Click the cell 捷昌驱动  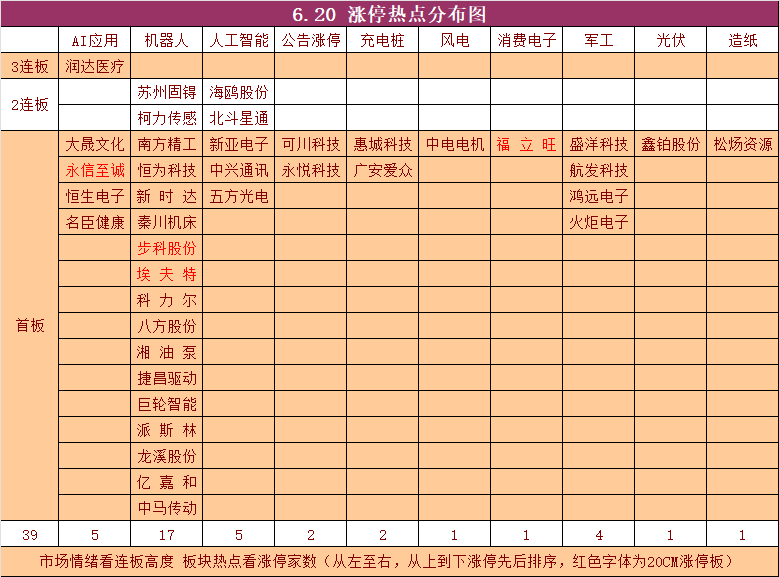(166, 378)
